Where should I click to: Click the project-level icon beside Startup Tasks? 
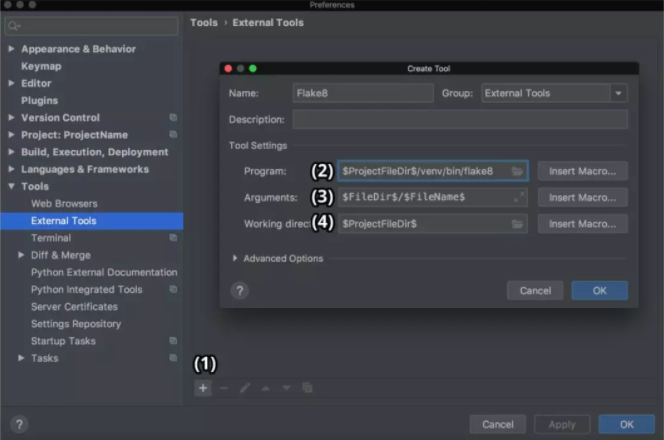pos(173,340)
